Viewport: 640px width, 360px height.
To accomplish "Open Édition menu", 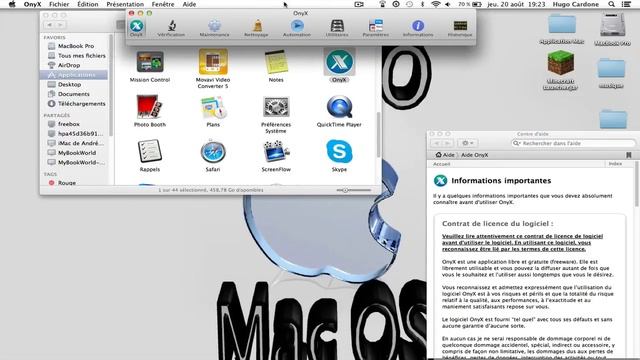I will point(88,4).
